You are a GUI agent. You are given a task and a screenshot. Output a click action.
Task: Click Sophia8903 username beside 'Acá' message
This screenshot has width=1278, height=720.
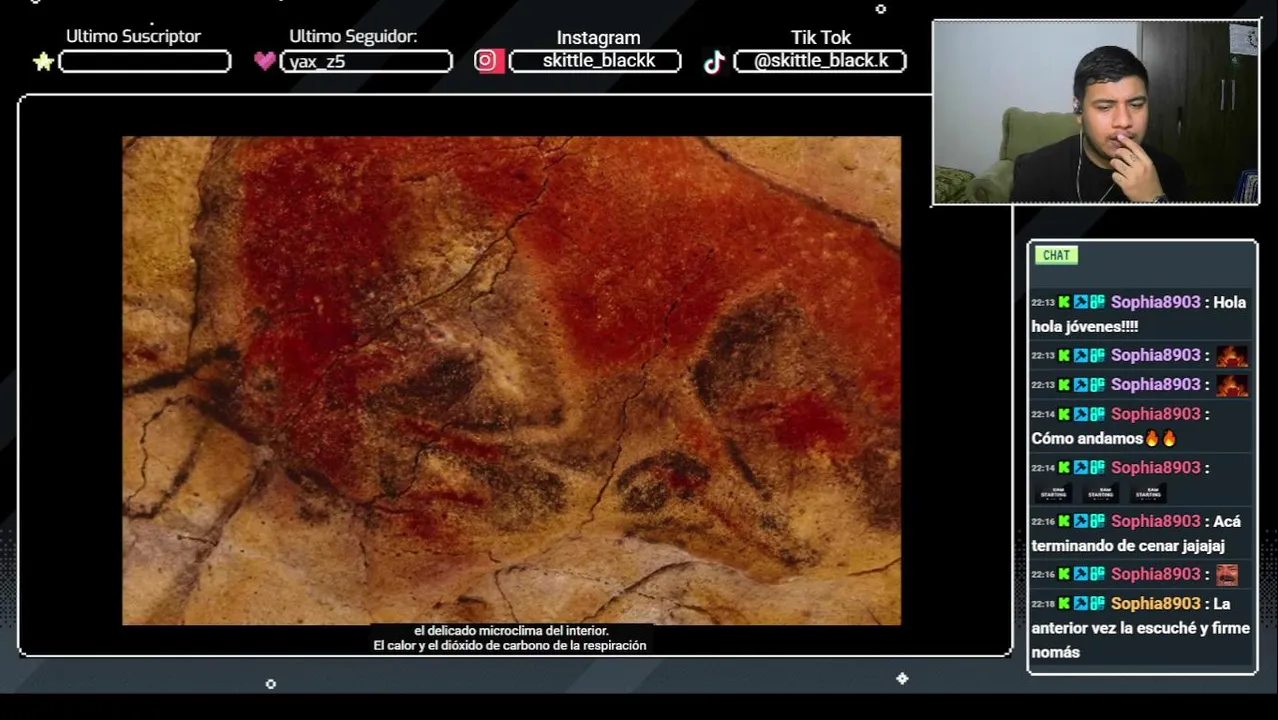pos(1155,521)
